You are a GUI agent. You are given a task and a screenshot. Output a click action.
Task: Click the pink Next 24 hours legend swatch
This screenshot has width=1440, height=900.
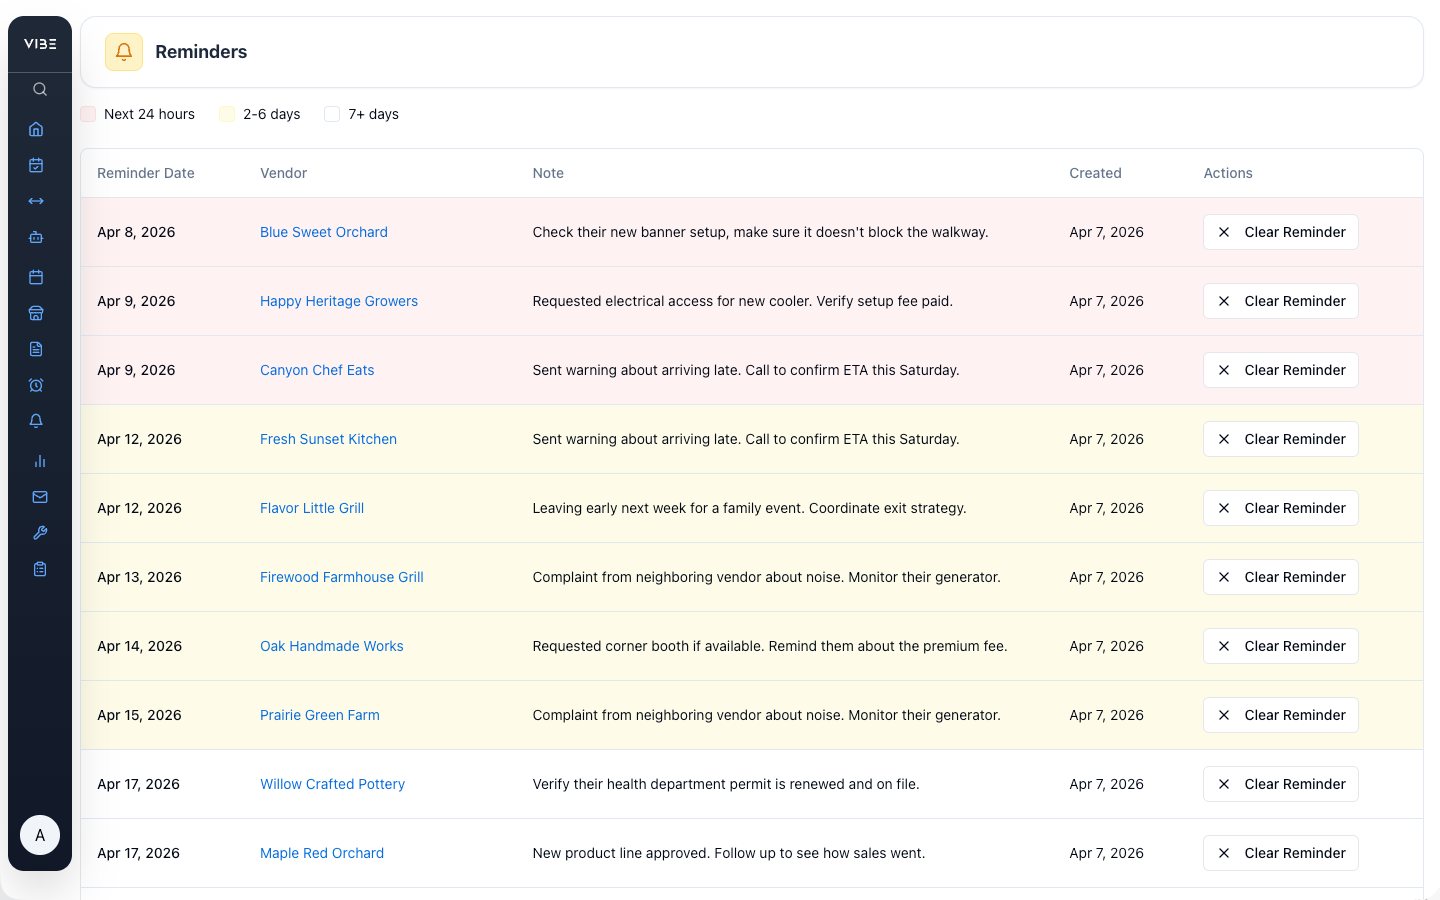pos(88,114)
